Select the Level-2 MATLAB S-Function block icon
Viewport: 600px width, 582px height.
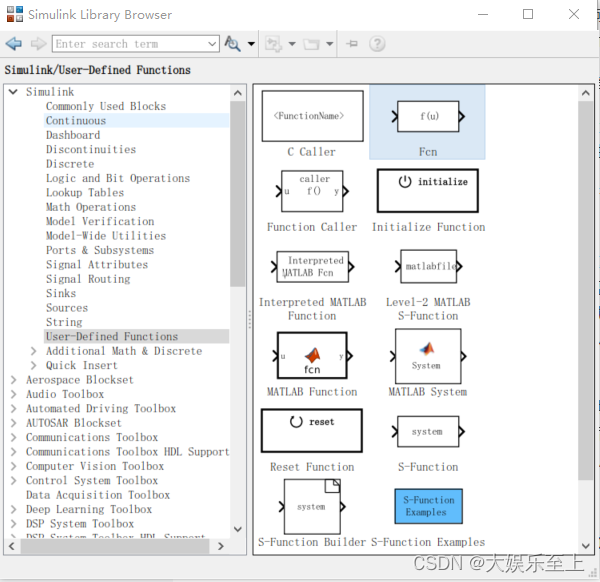pos(428,266)
